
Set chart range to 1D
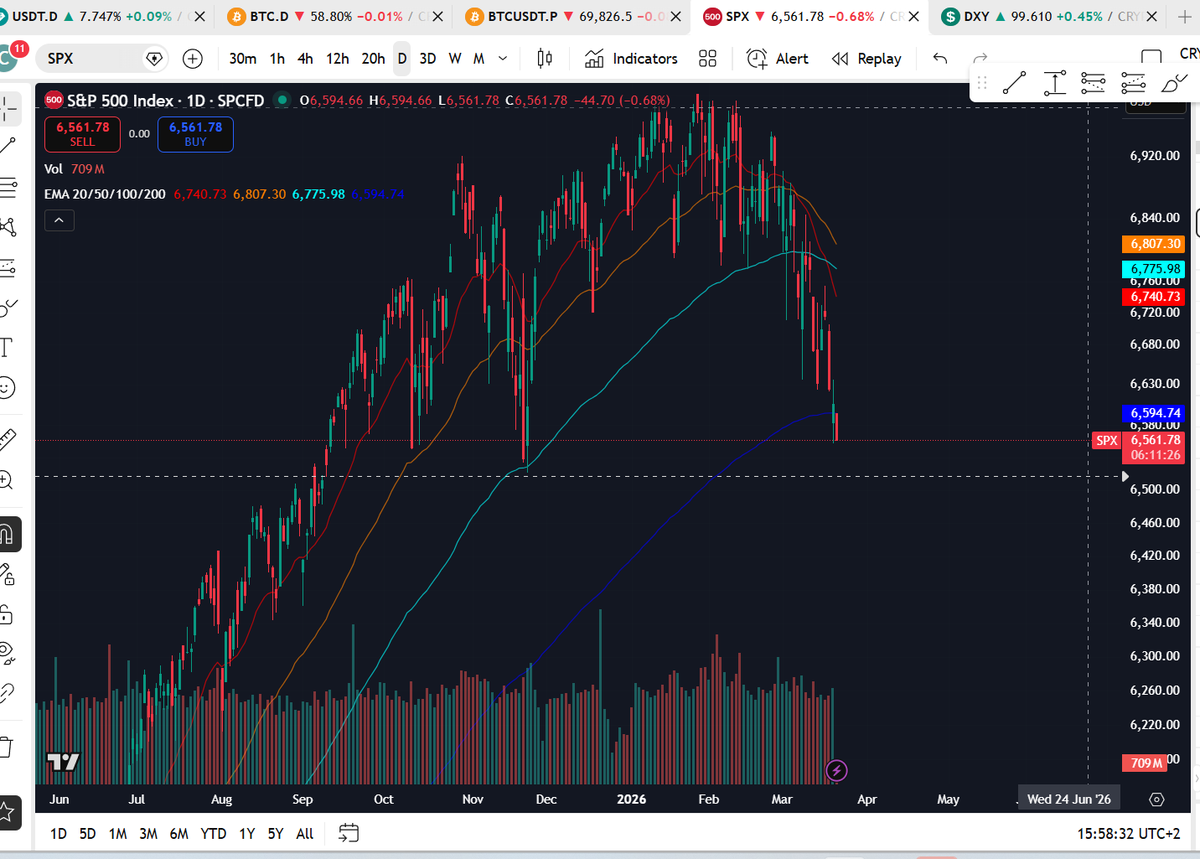(59, 833)
